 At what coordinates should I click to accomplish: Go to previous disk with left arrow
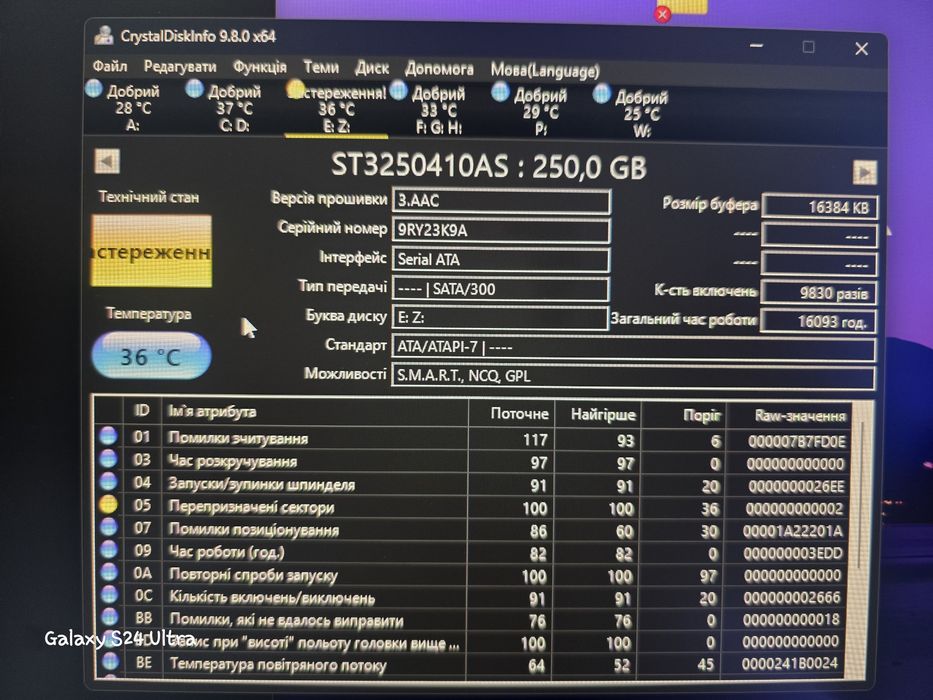coord(107,161)
